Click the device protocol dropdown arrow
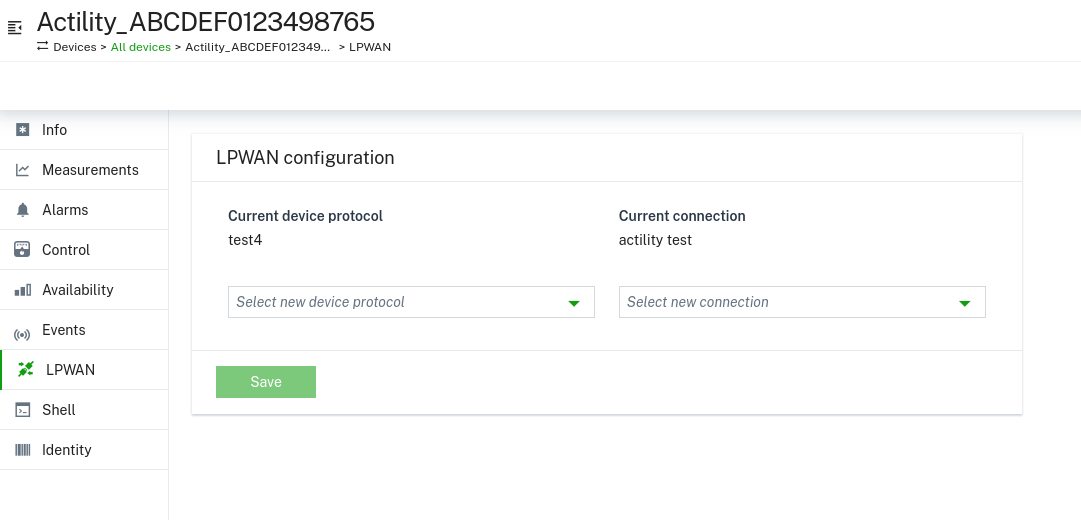 (x=574, y=303)
